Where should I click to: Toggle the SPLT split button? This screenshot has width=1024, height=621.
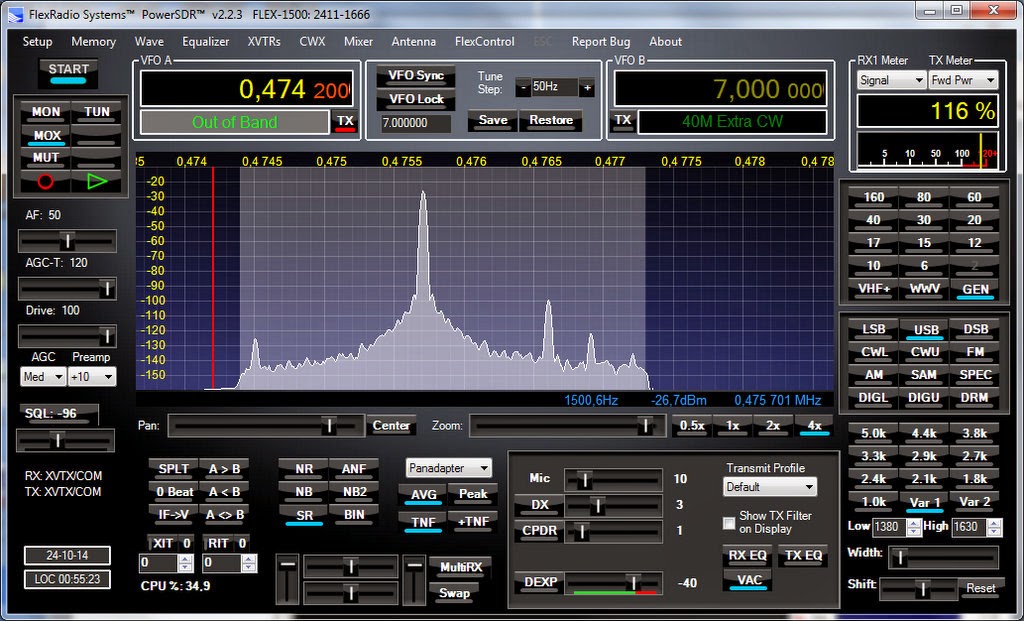174,469
